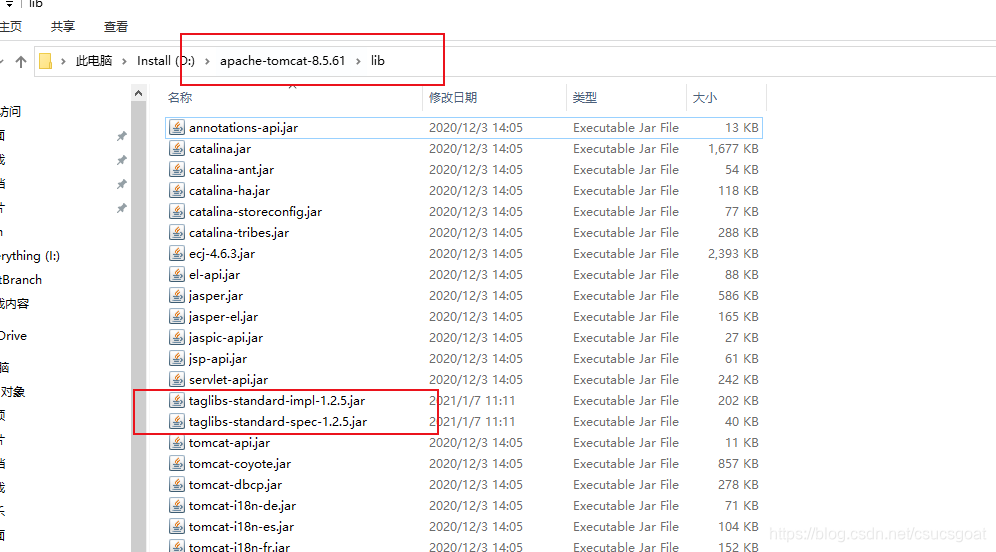Expand the chevron after 此电脑 in the address bar
The image size is (996, 552).
pyautogui.click(x=124, y=61)
